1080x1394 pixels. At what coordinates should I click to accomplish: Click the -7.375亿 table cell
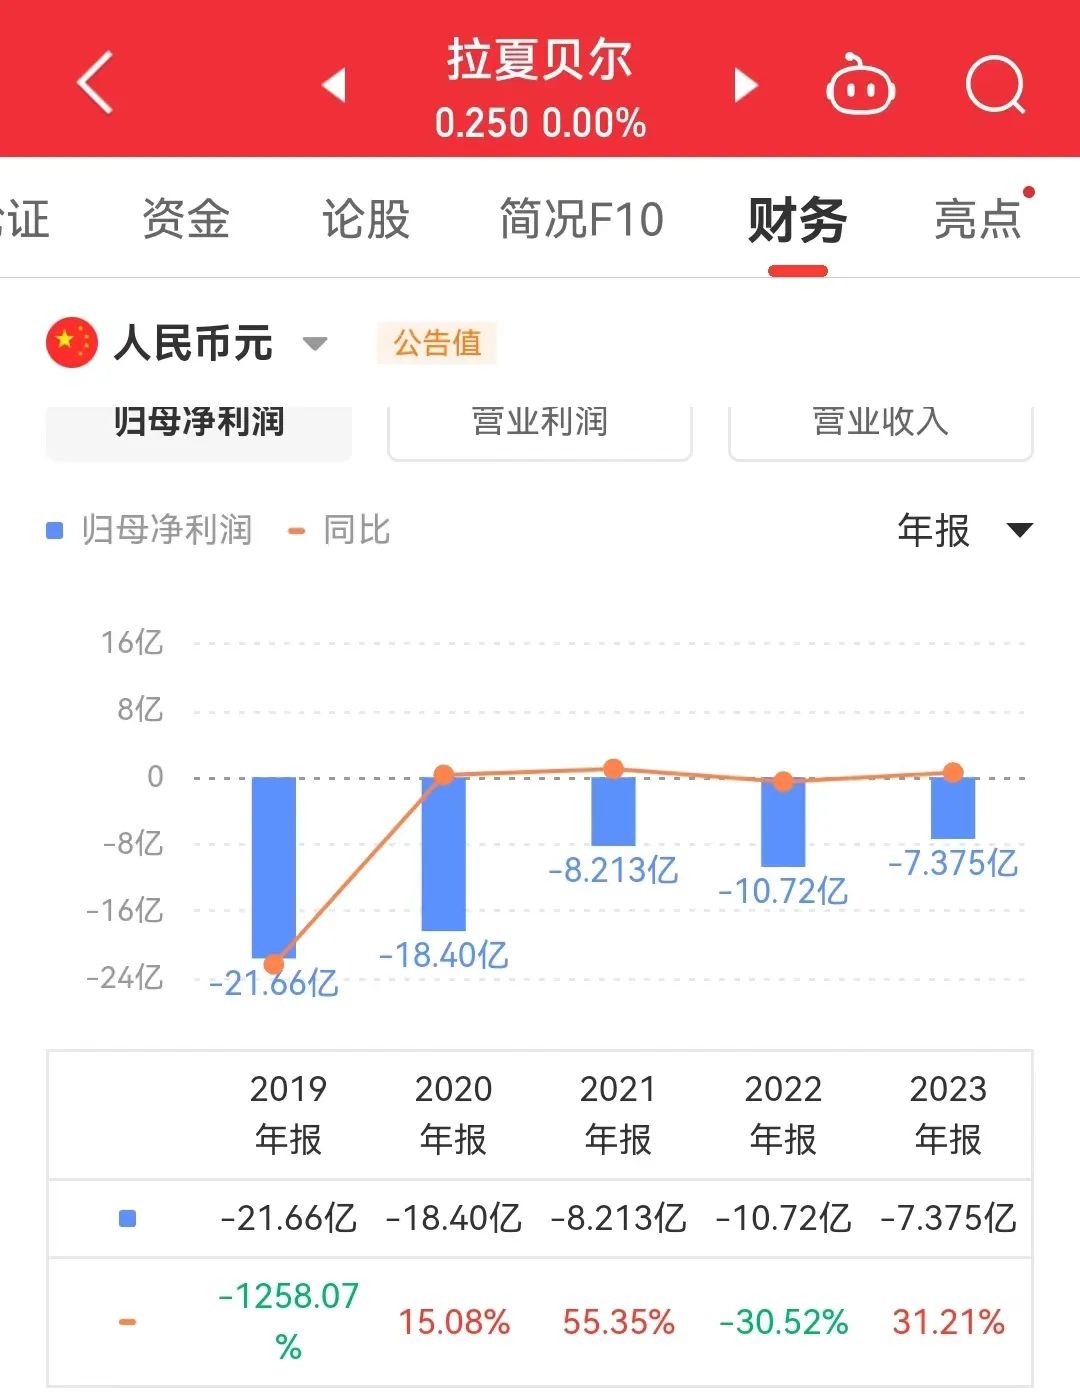pyautogui.click(x=948, y=1218)
